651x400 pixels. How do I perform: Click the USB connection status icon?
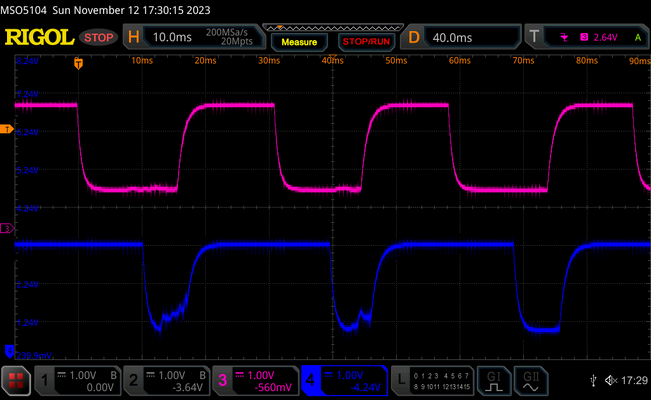pyautogui.click(x=594, y=380)
